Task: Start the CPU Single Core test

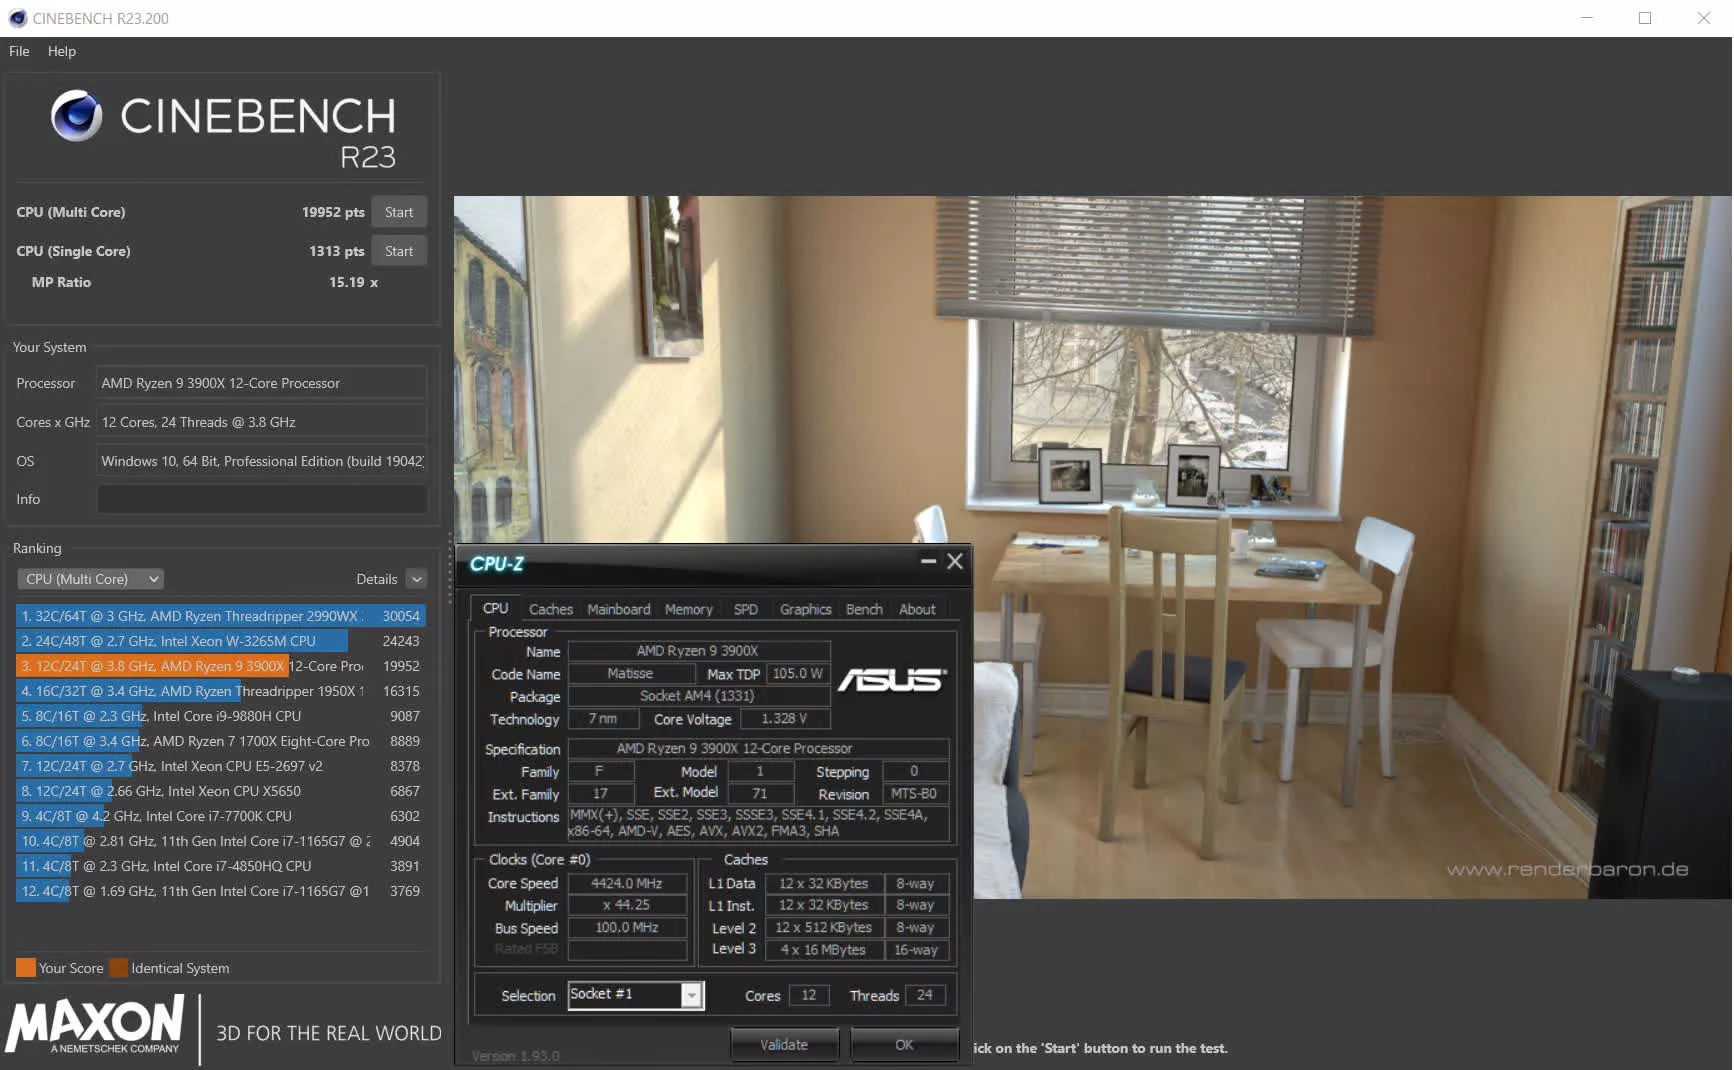Action: (x=399, y=251)
